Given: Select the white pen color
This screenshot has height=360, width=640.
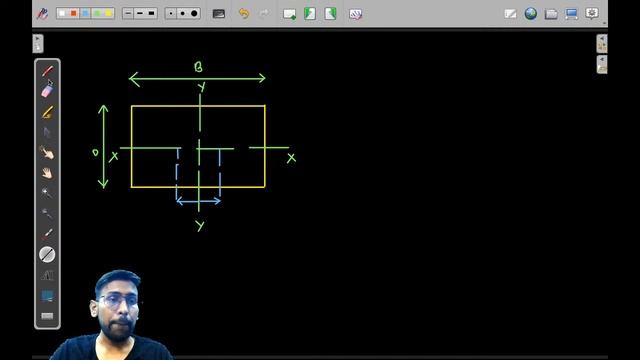Looking at the screenshot, I should click(62, 13).
